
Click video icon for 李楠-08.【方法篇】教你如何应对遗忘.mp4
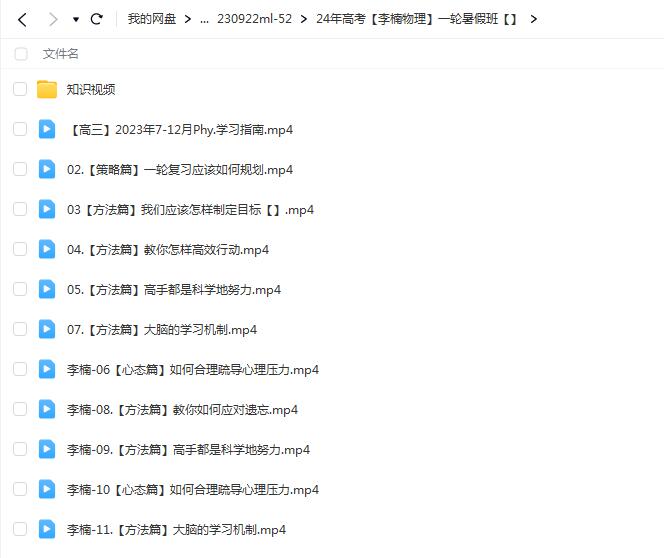[x=47, y=409]
